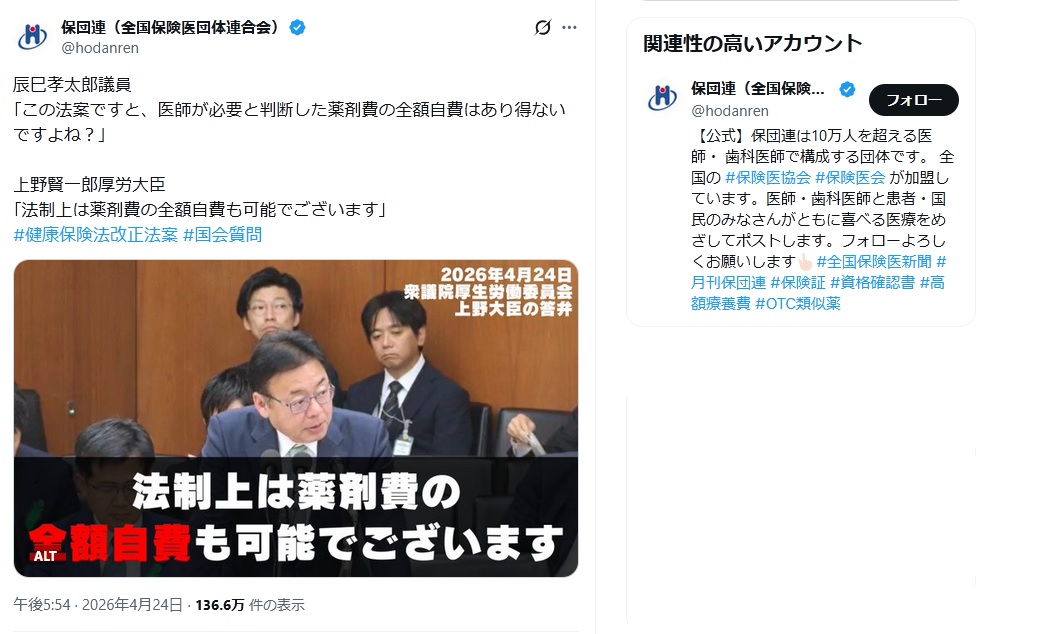The height and width of the screenshot is (634, 1041).
Task: Open the #健康保険法改正法案 hashtag
Action: (x=96, y=234)
